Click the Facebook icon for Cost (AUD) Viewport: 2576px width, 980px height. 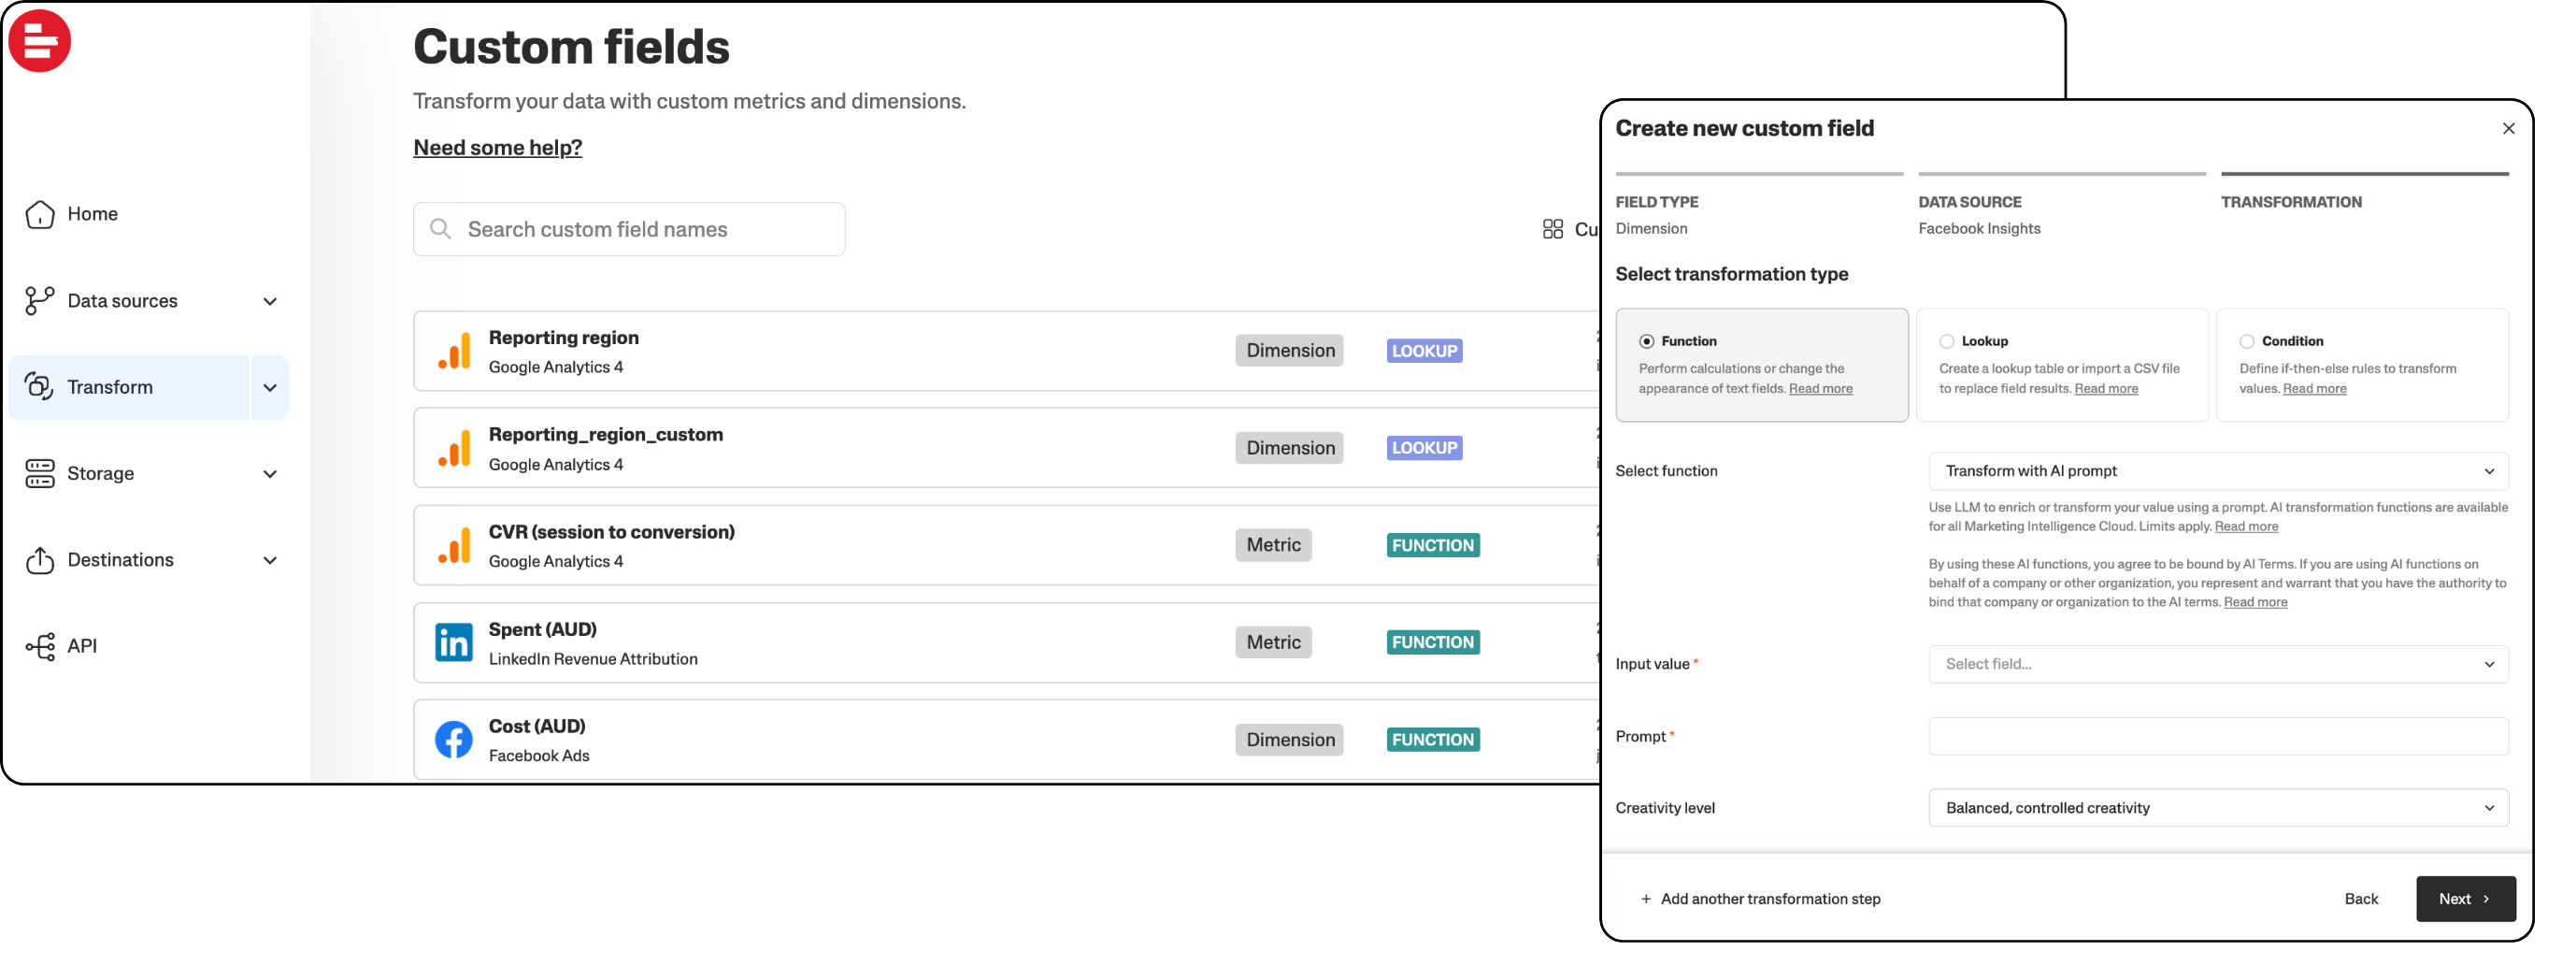(x=454, y=740)
